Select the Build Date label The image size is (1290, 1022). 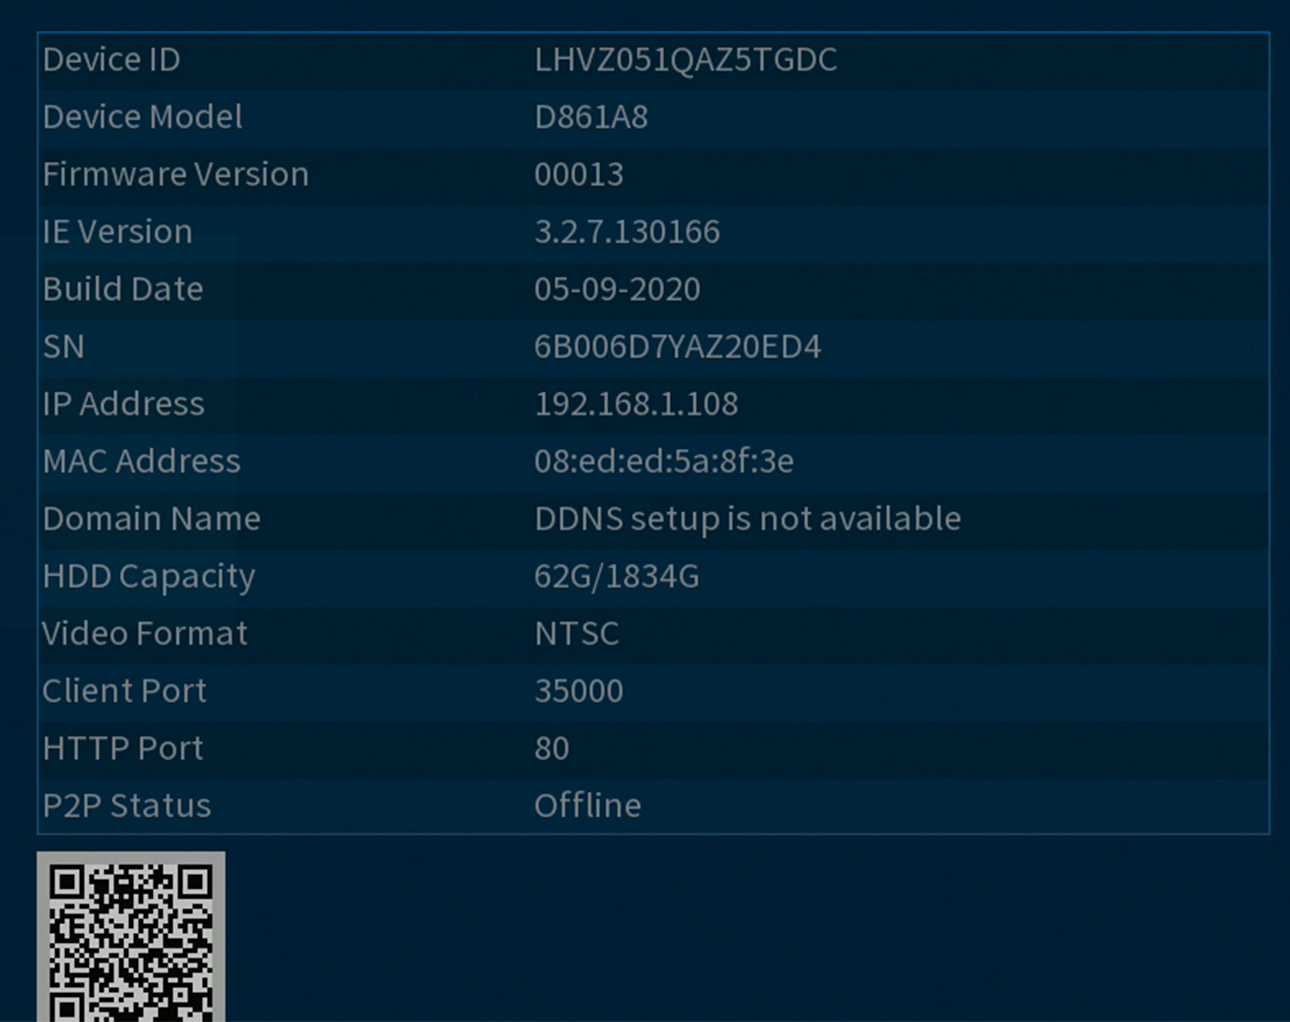click(x=123, y=289)
